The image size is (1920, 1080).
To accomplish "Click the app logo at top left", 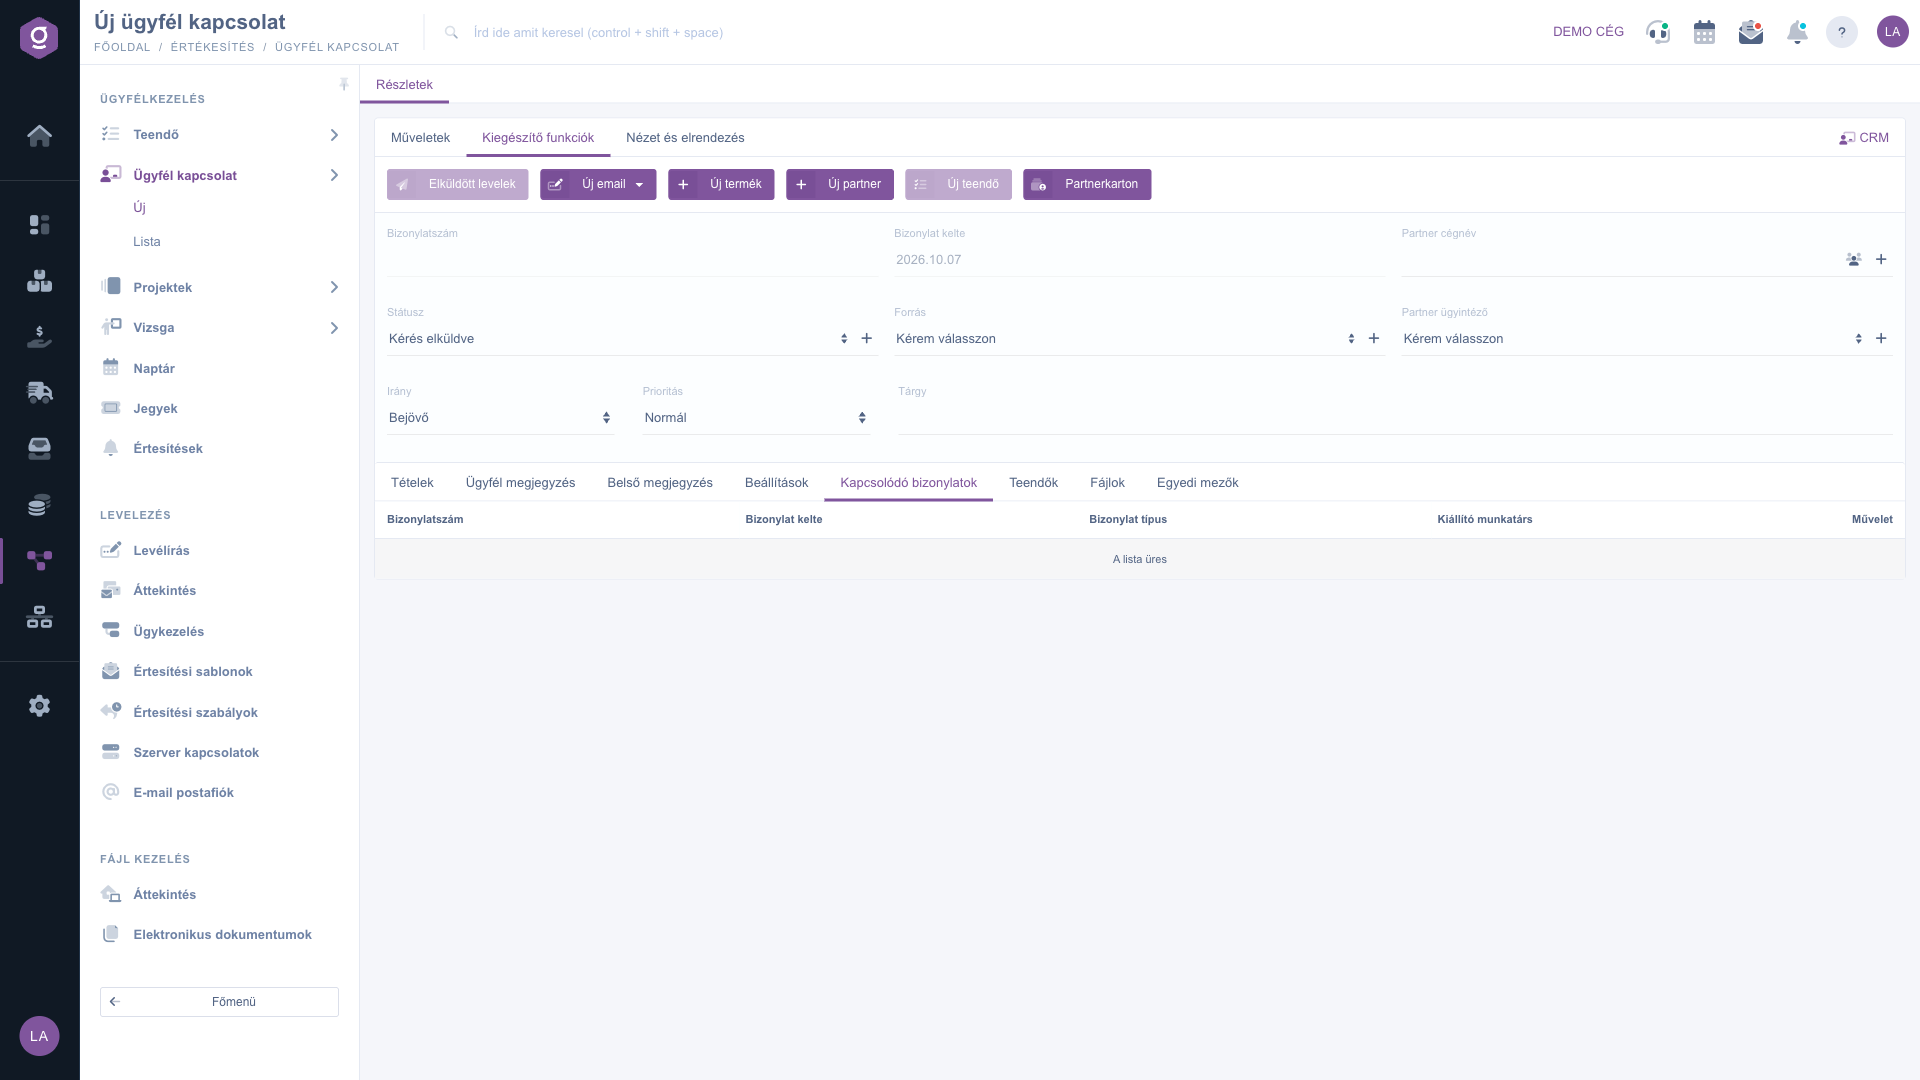I will [39, 38].
